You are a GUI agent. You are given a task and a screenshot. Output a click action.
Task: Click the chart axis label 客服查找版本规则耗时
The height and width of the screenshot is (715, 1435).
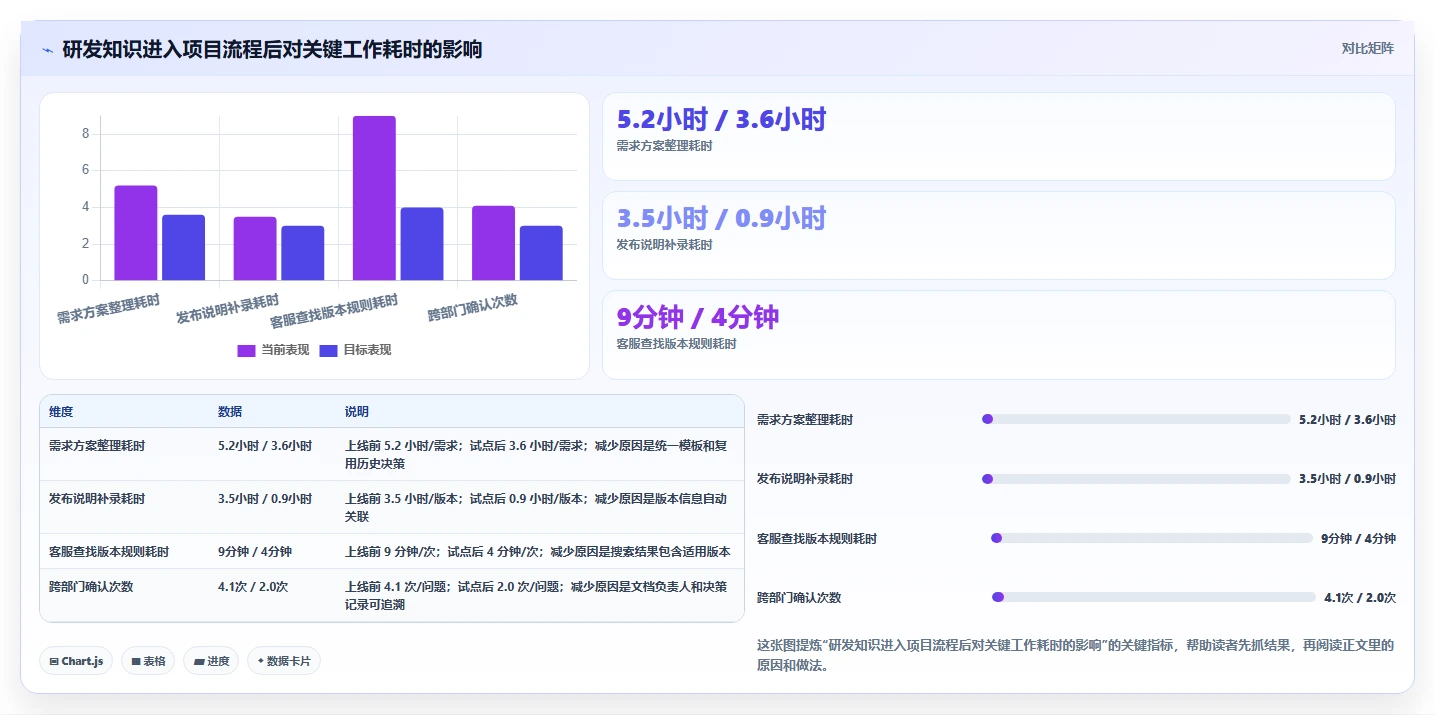click(x=334, y=311)
